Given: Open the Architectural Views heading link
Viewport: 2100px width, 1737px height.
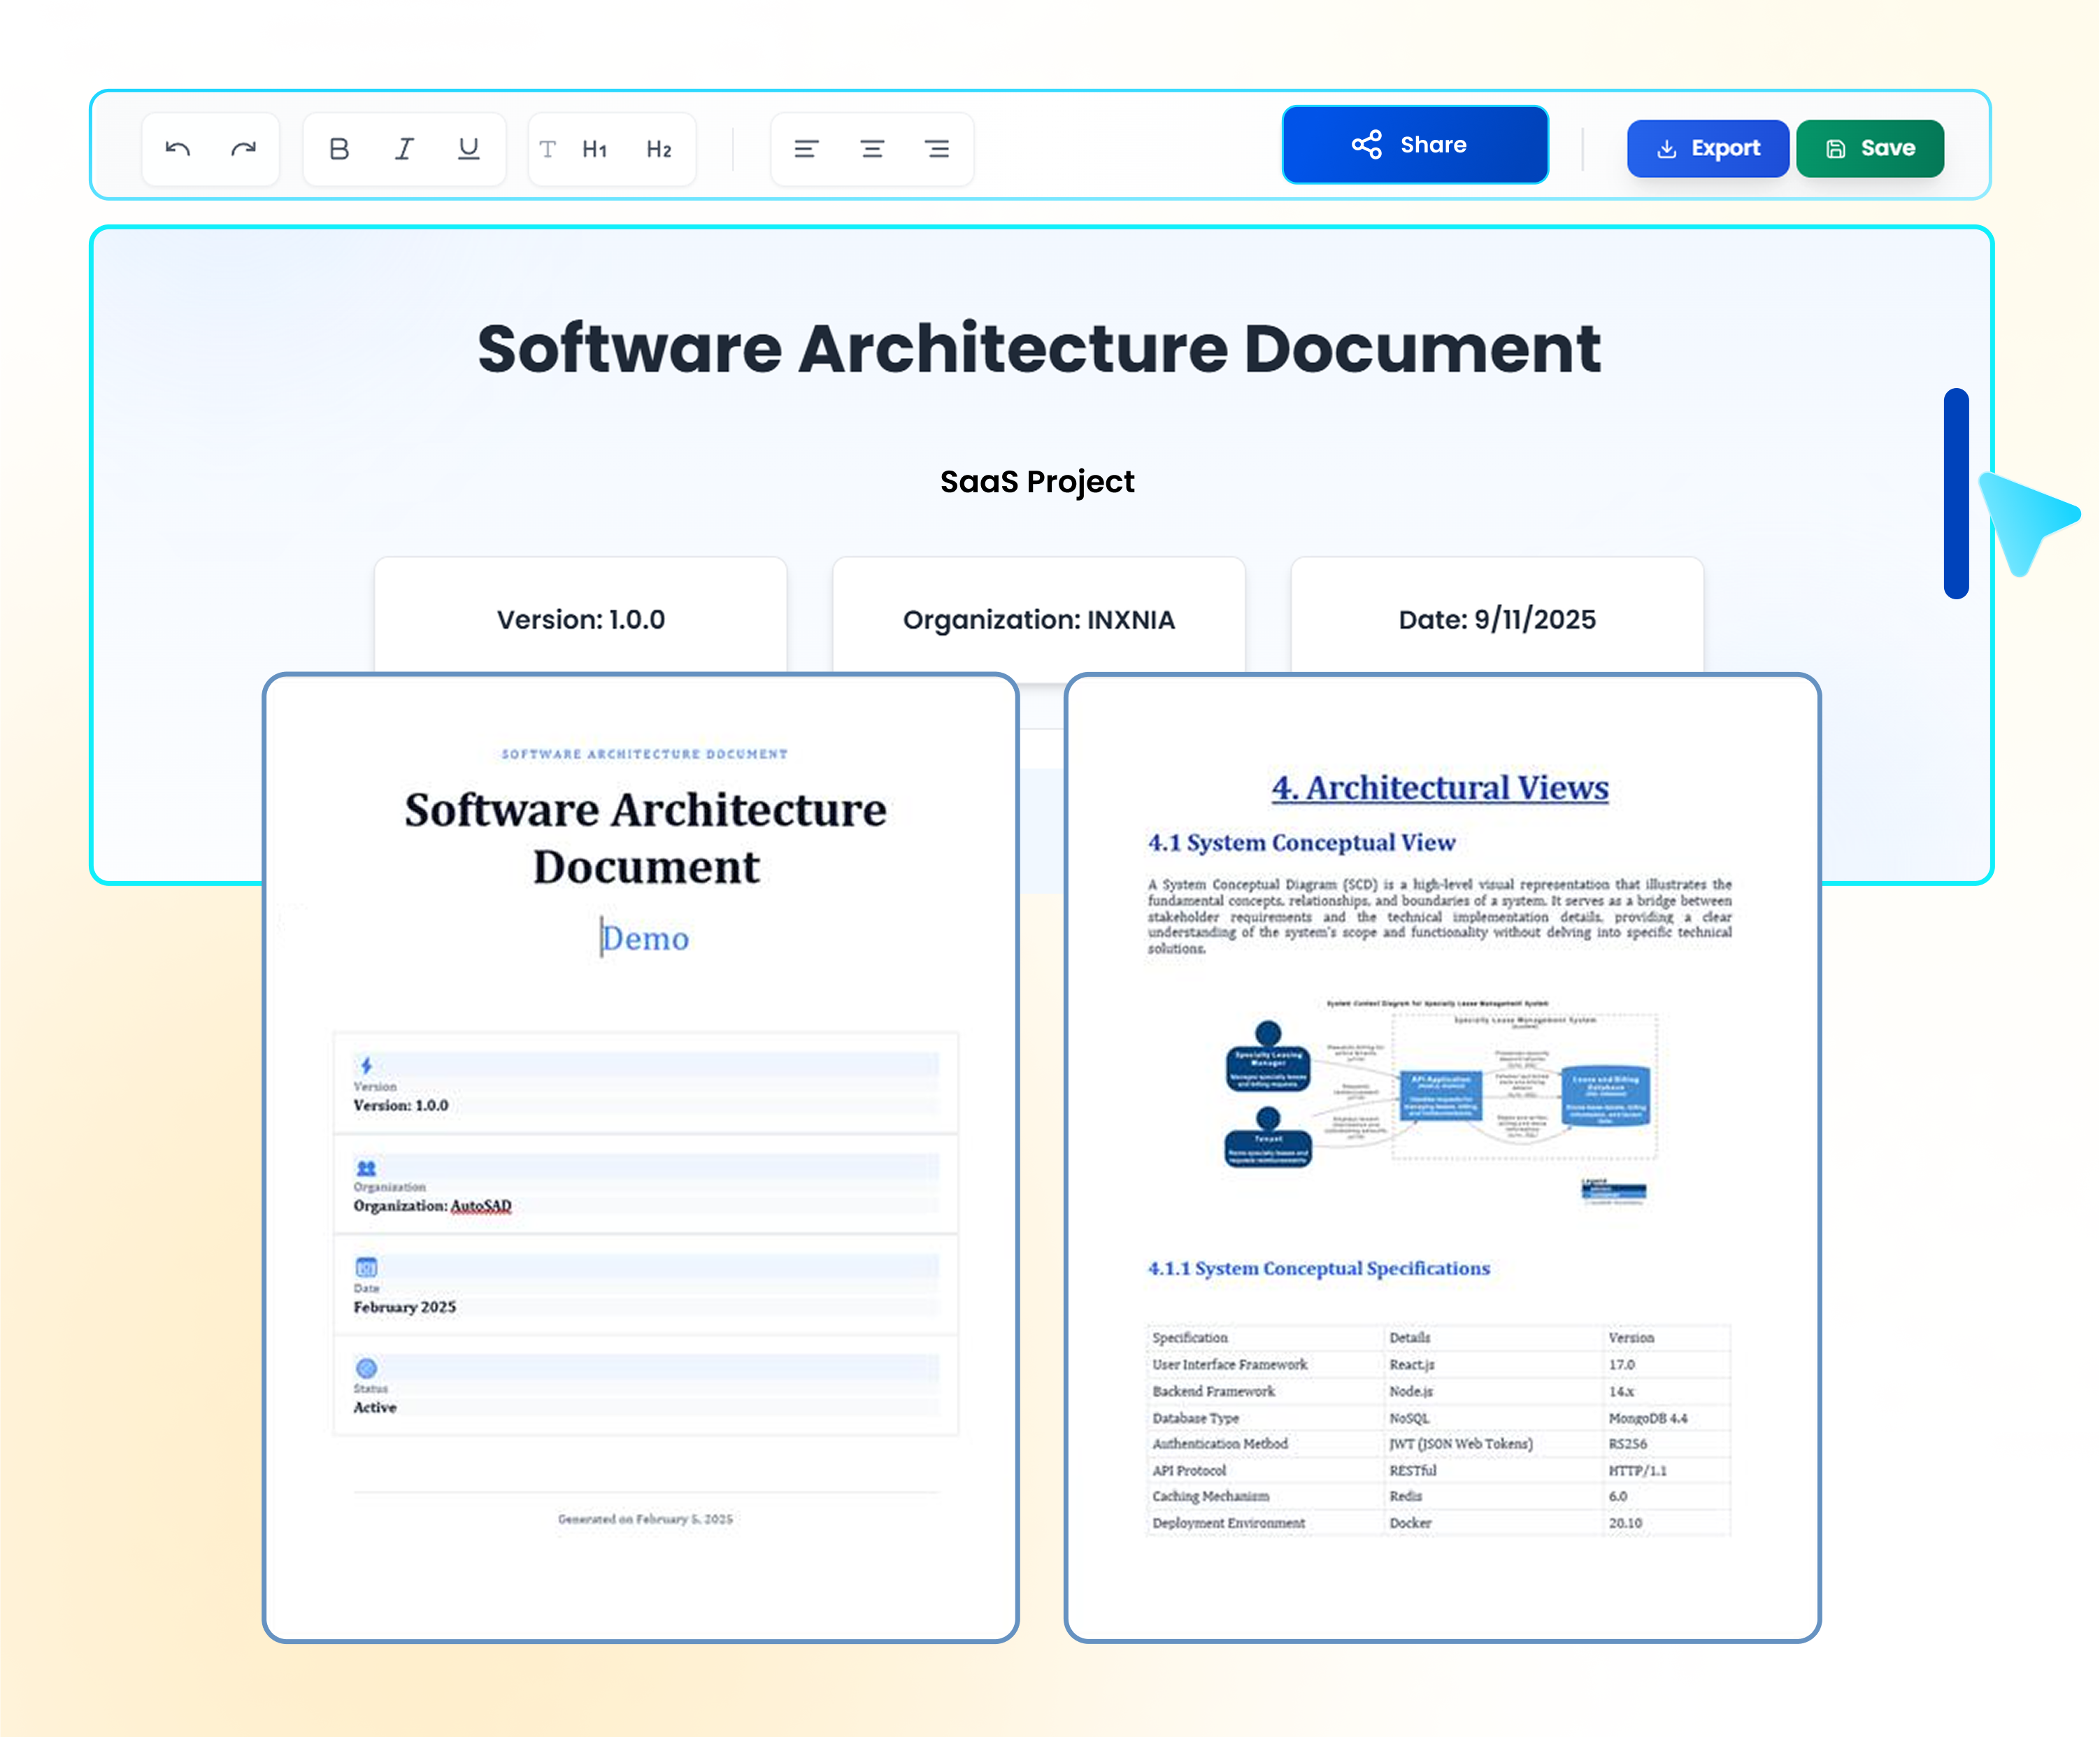Looking at the screenshot, I should pos(1440,788).
